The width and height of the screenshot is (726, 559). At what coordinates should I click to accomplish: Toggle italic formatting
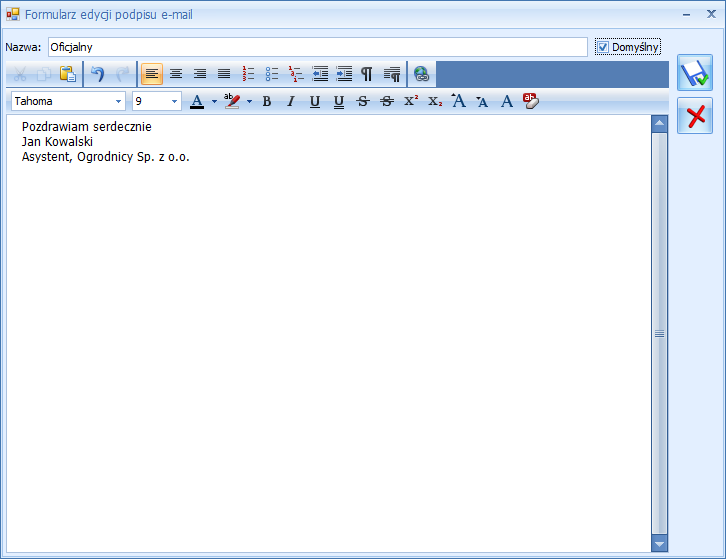point(291,101)
